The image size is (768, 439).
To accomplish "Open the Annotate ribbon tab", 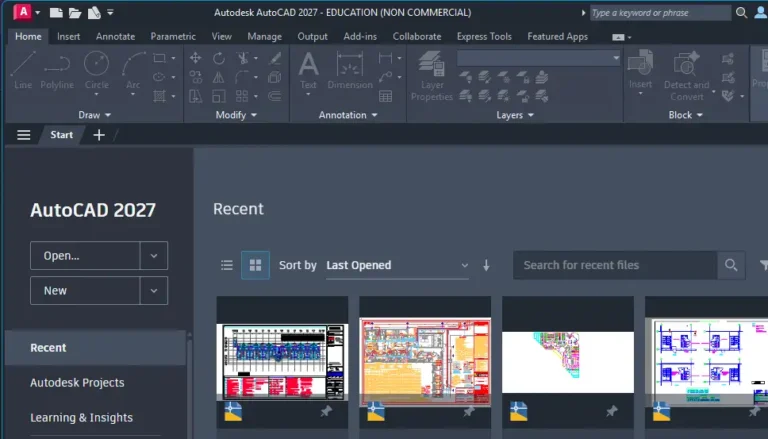I will pyautogui.click(x=115, y=37).
